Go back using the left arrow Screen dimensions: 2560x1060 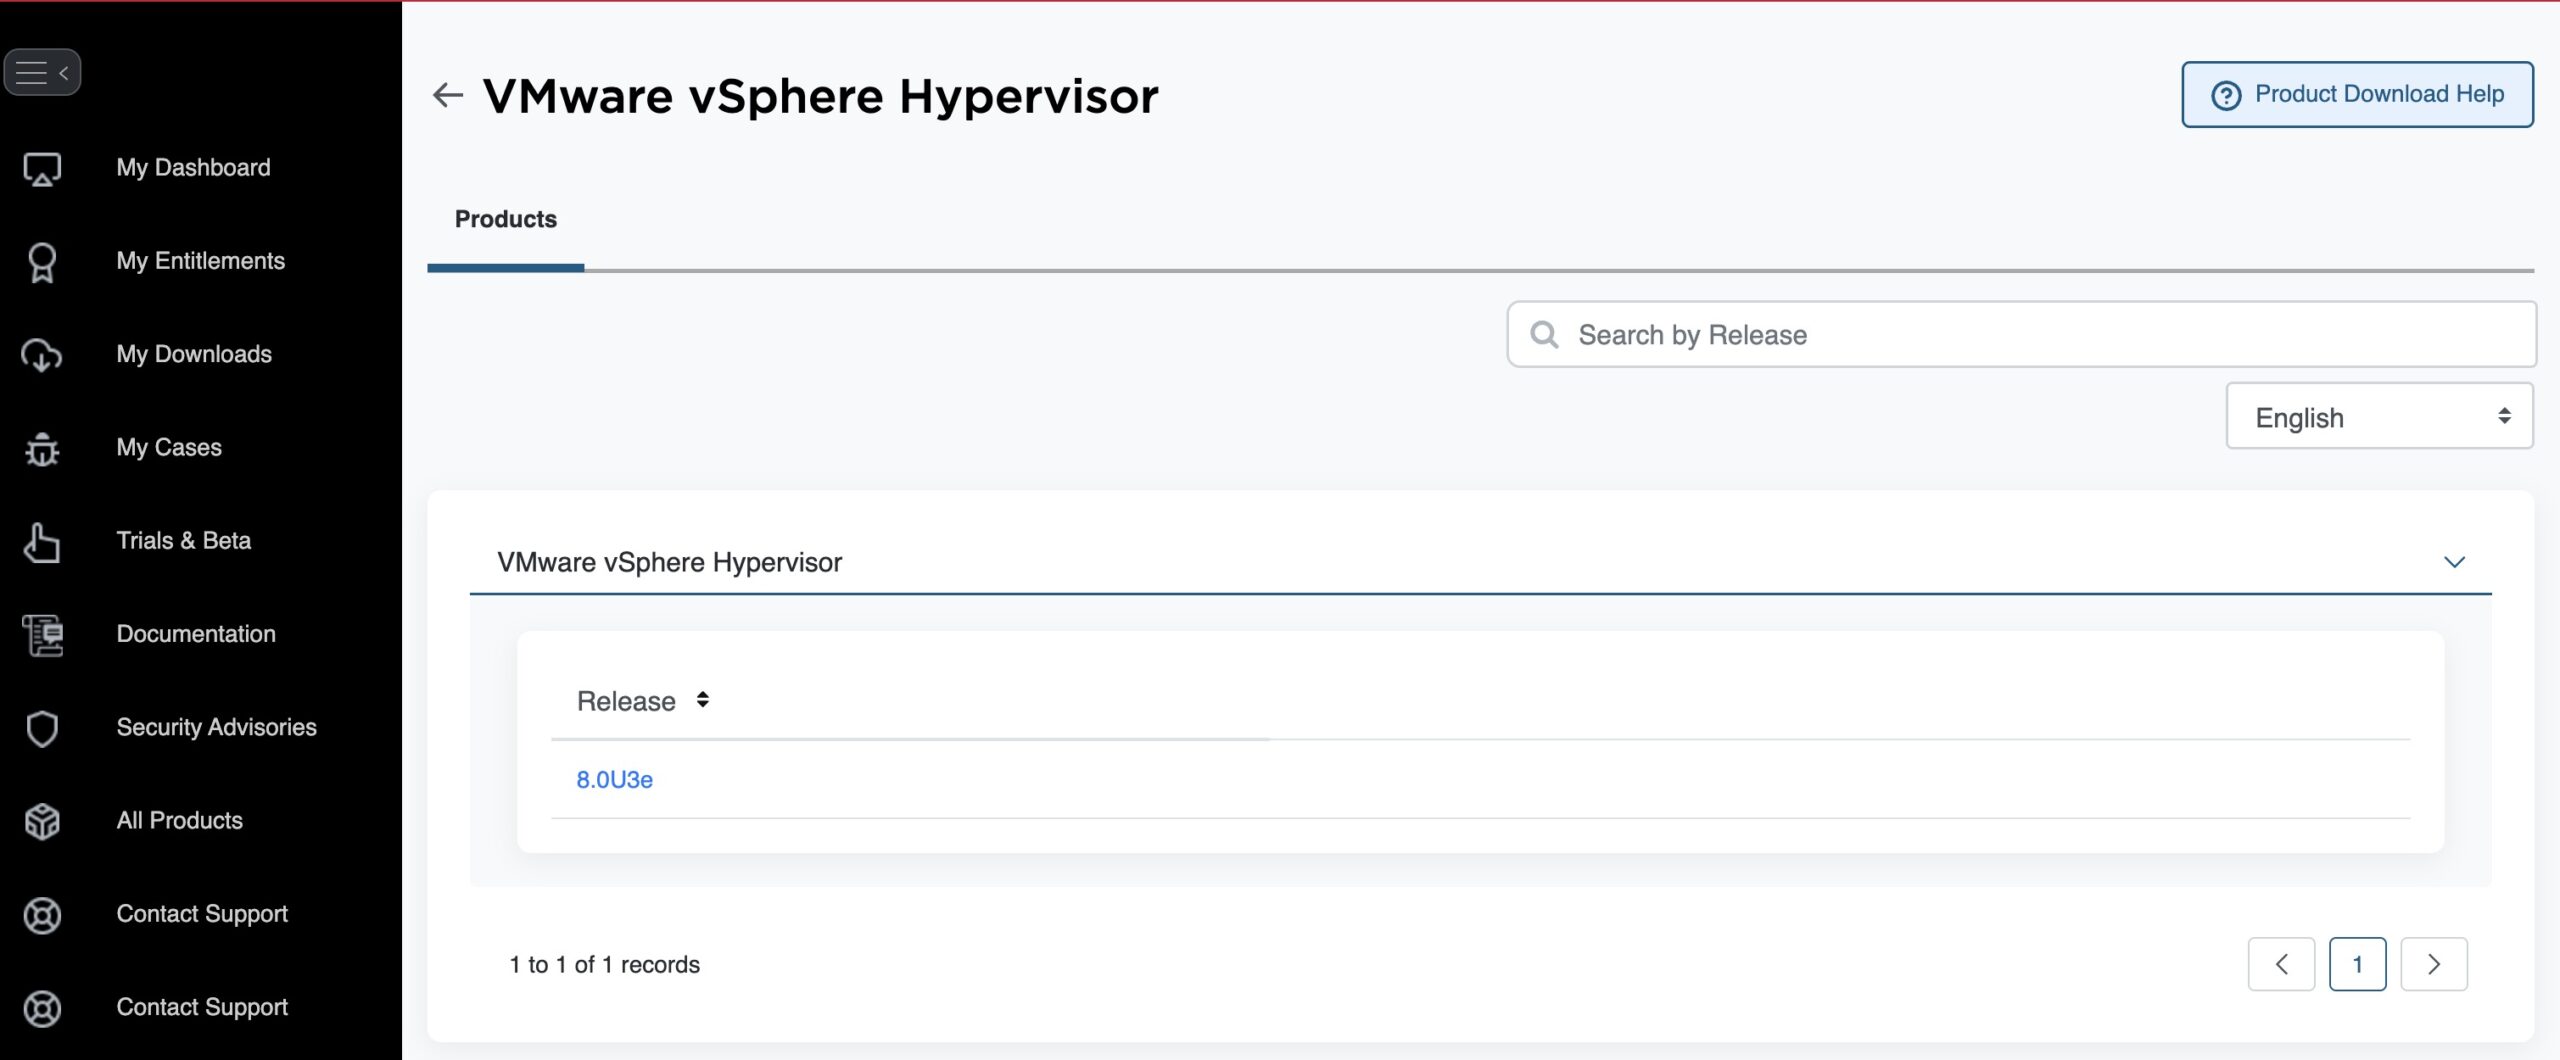click(447, 96)
